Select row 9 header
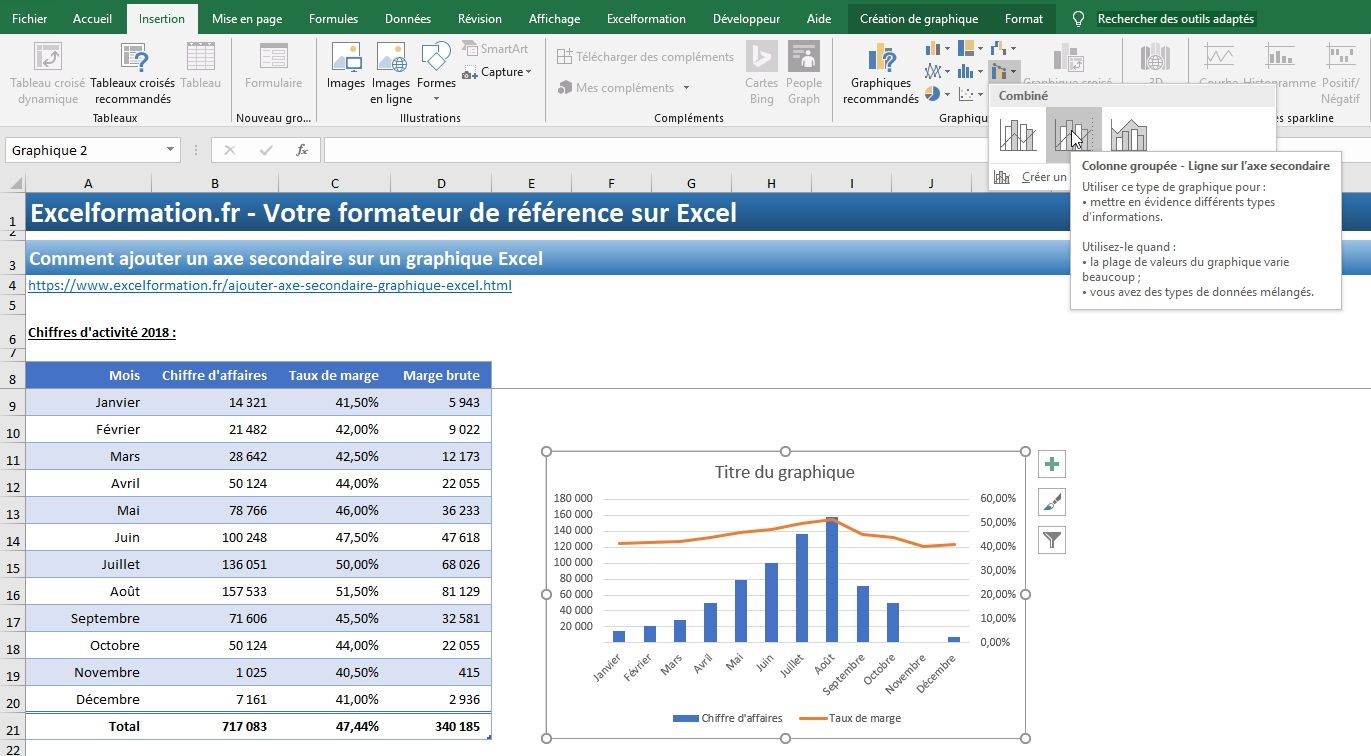The image size is (1371, 756). [12, 405]
